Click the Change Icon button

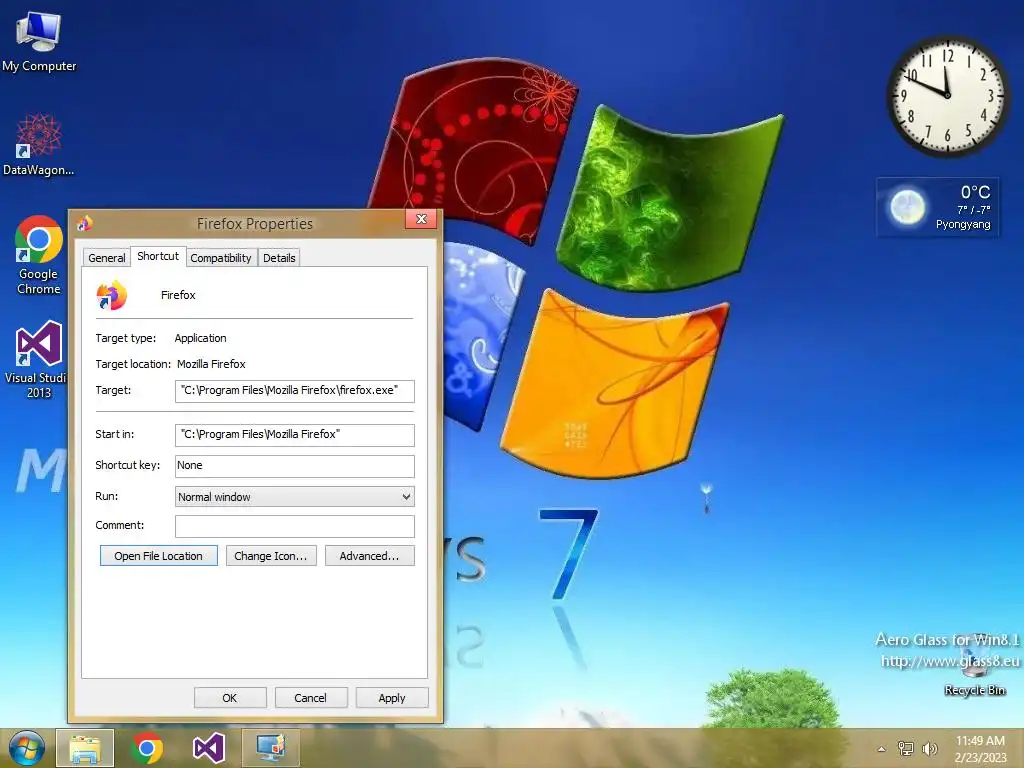(x=271, y=556)
